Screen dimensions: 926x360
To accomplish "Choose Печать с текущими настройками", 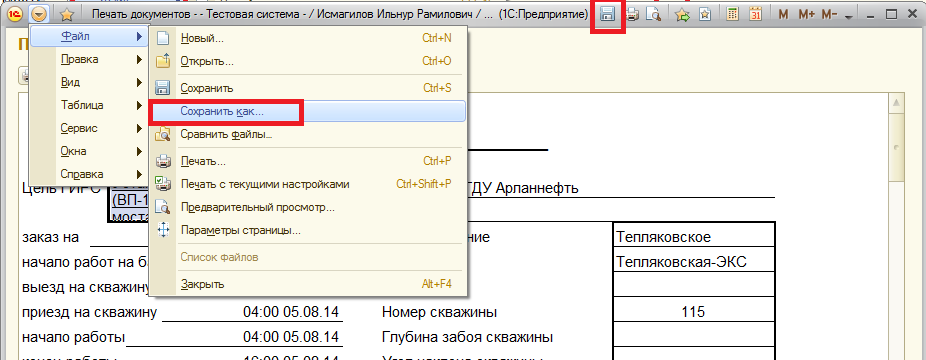I will pyautogui.click(x=308, y=184).
